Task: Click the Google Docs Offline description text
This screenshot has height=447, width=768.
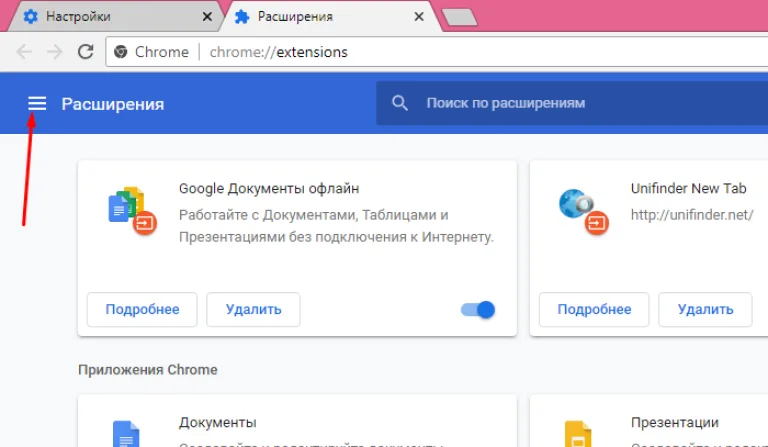Action: point(336,226)
